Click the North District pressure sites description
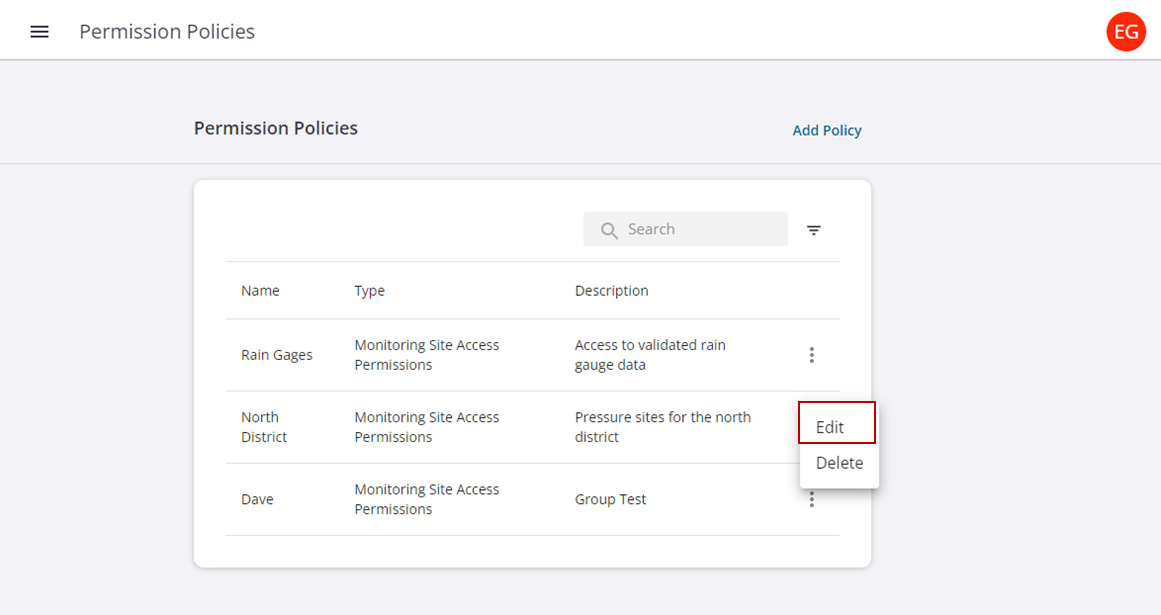 662,427
